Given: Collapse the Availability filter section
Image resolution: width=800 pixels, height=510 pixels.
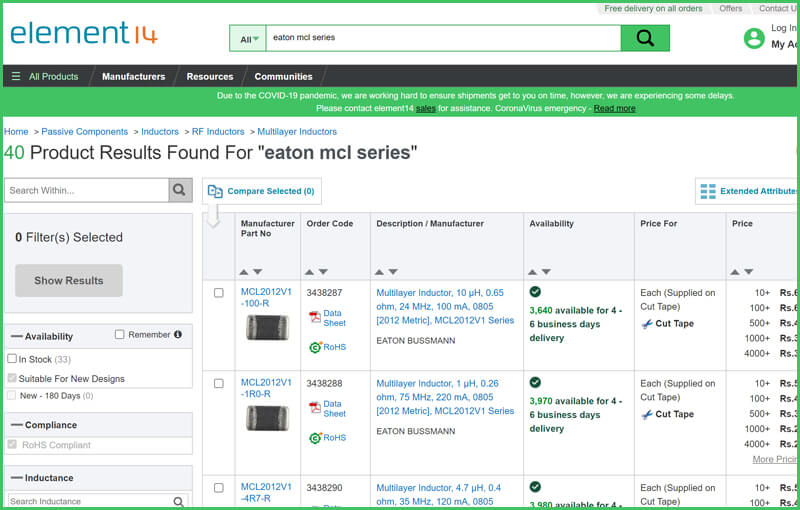Looking at the screenshot, I should click(x=17, y=337).
